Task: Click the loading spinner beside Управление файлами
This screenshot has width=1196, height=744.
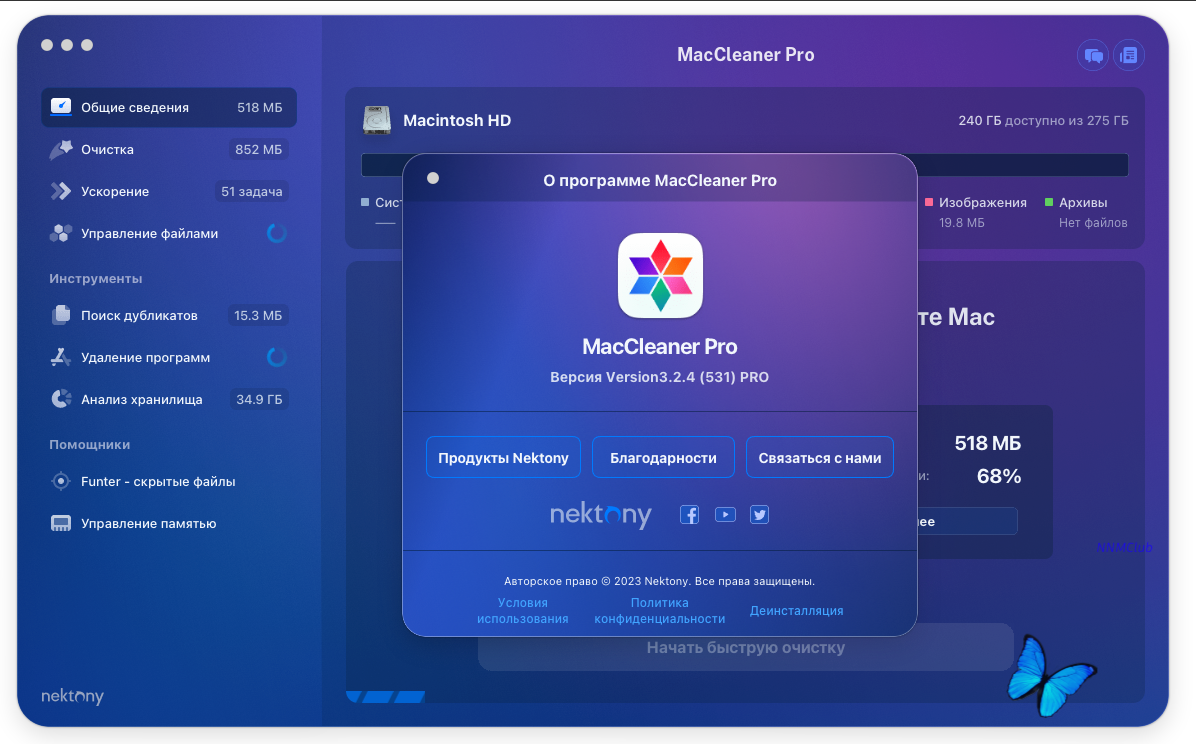Action: click(277, 234)
